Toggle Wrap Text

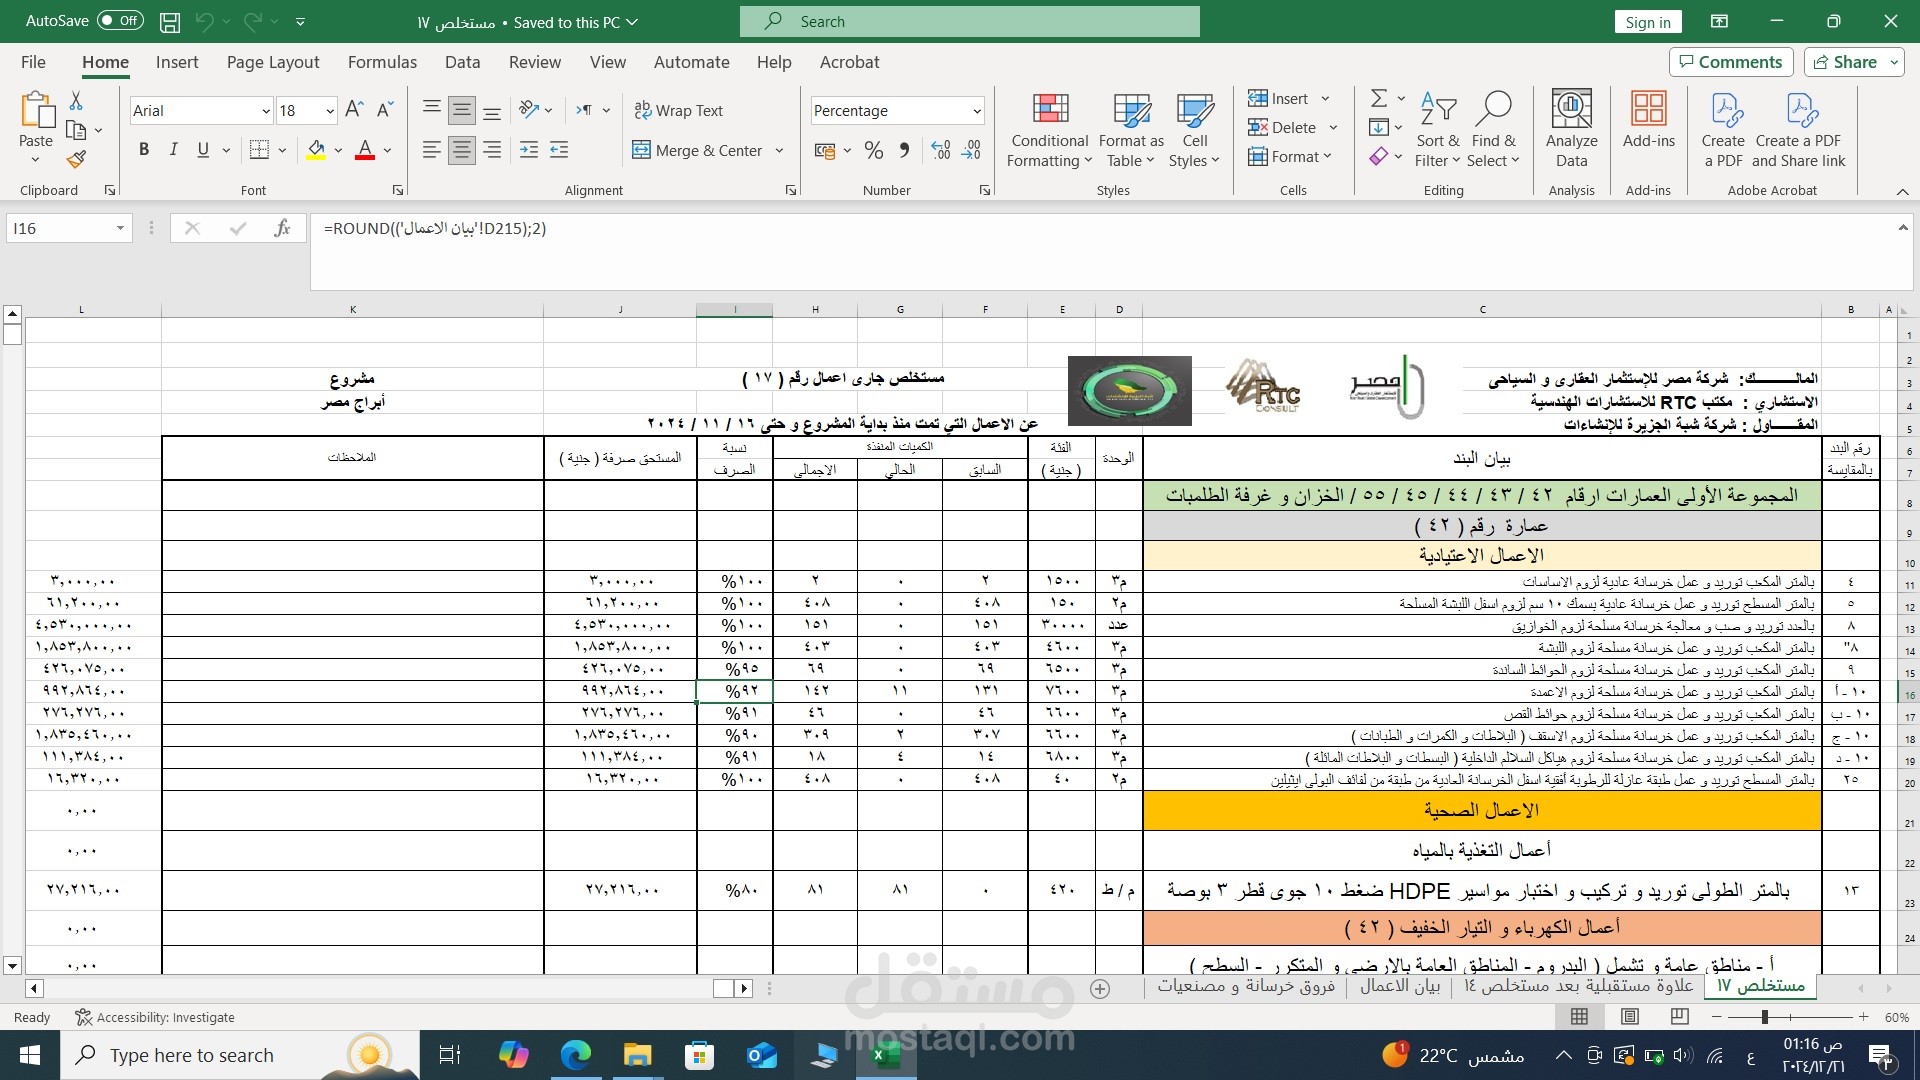678,110
